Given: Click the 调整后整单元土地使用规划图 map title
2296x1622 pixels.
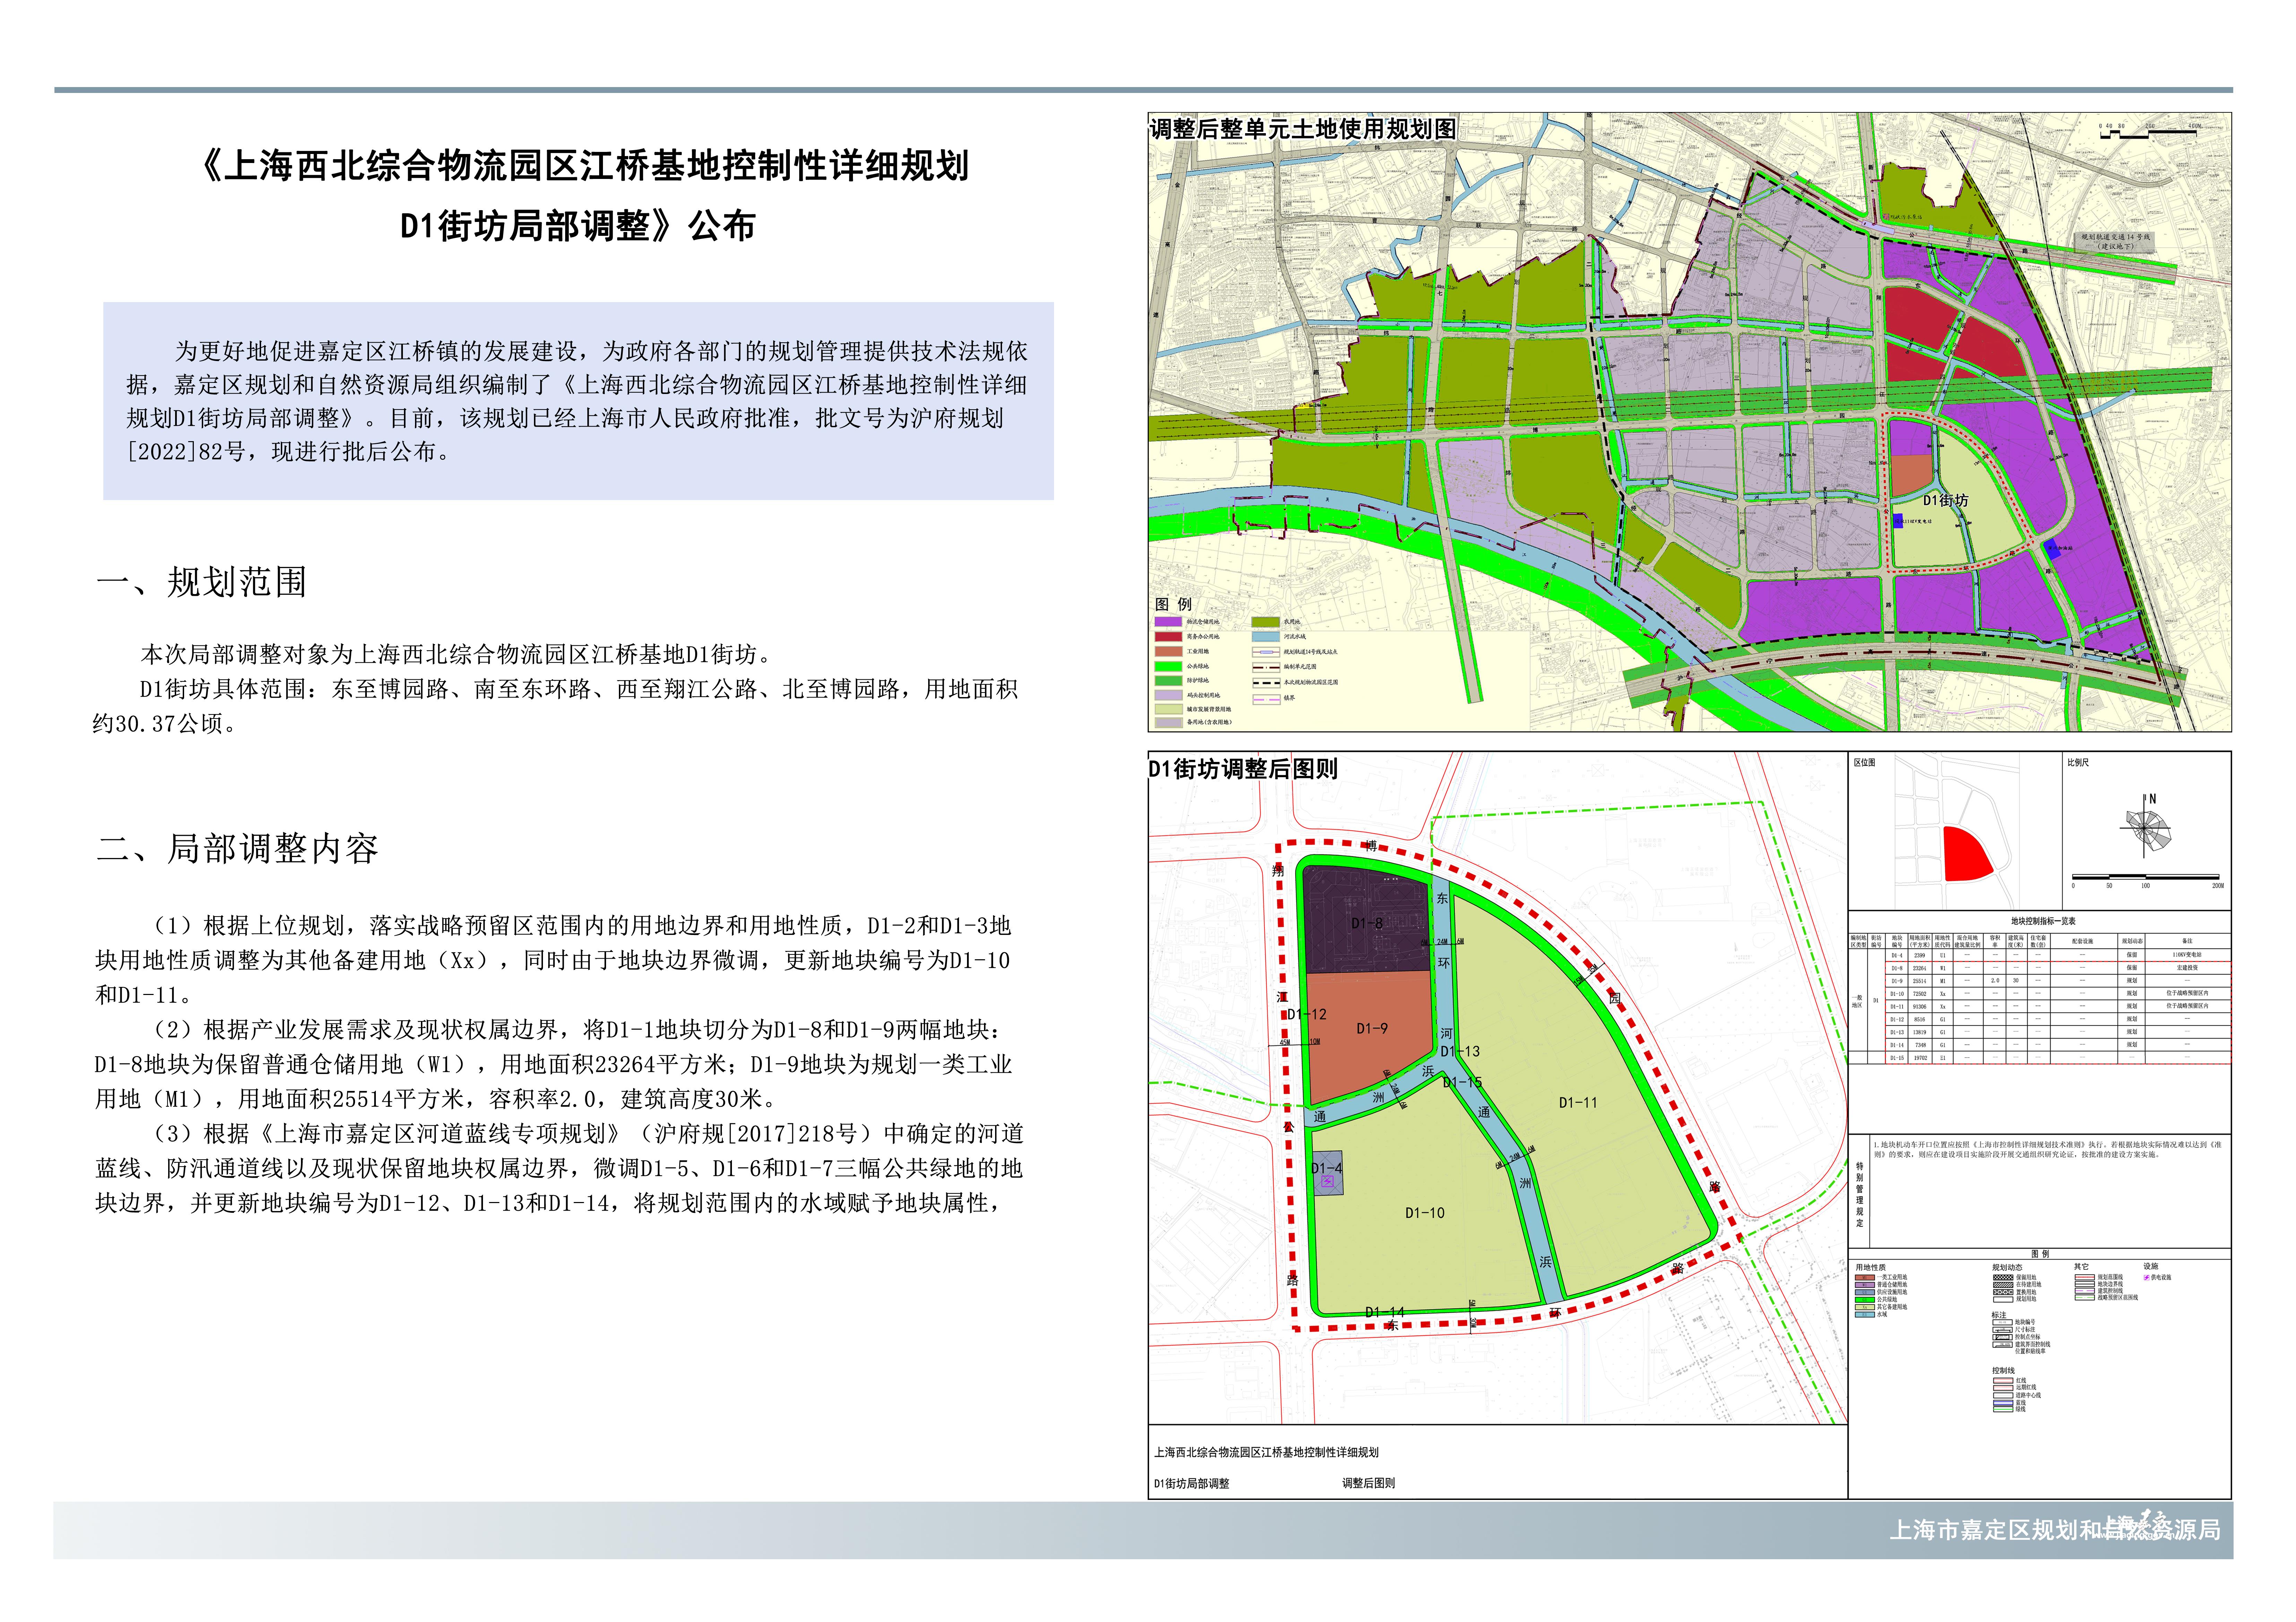Looking at the screenshot, I should (x=1302, y=129).
